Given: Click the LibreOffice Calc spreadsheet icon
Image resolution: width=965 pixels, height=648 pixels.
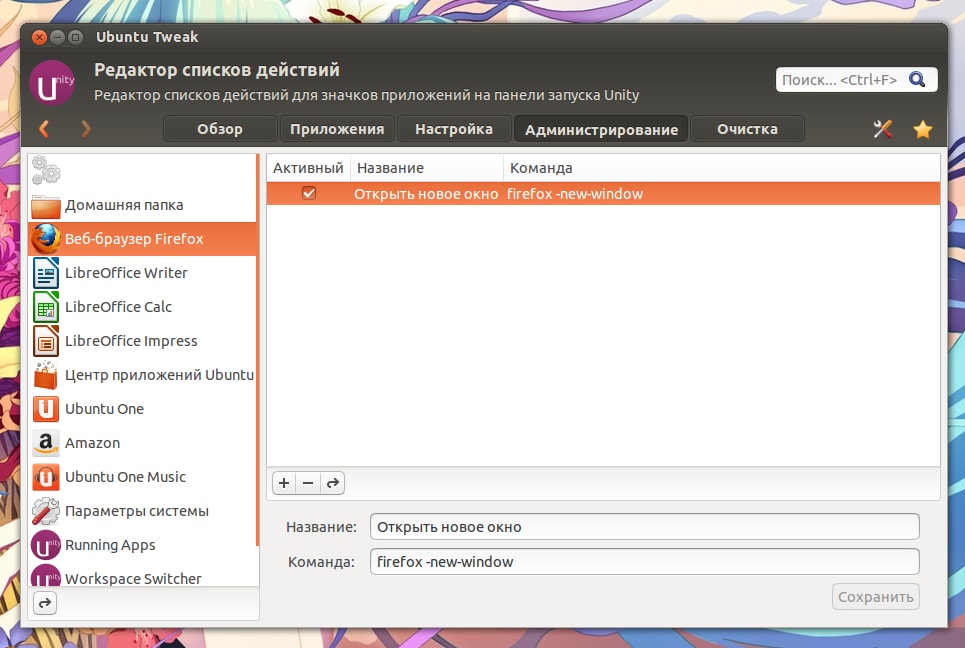Looking at the screenshot, I should [46, 307].
